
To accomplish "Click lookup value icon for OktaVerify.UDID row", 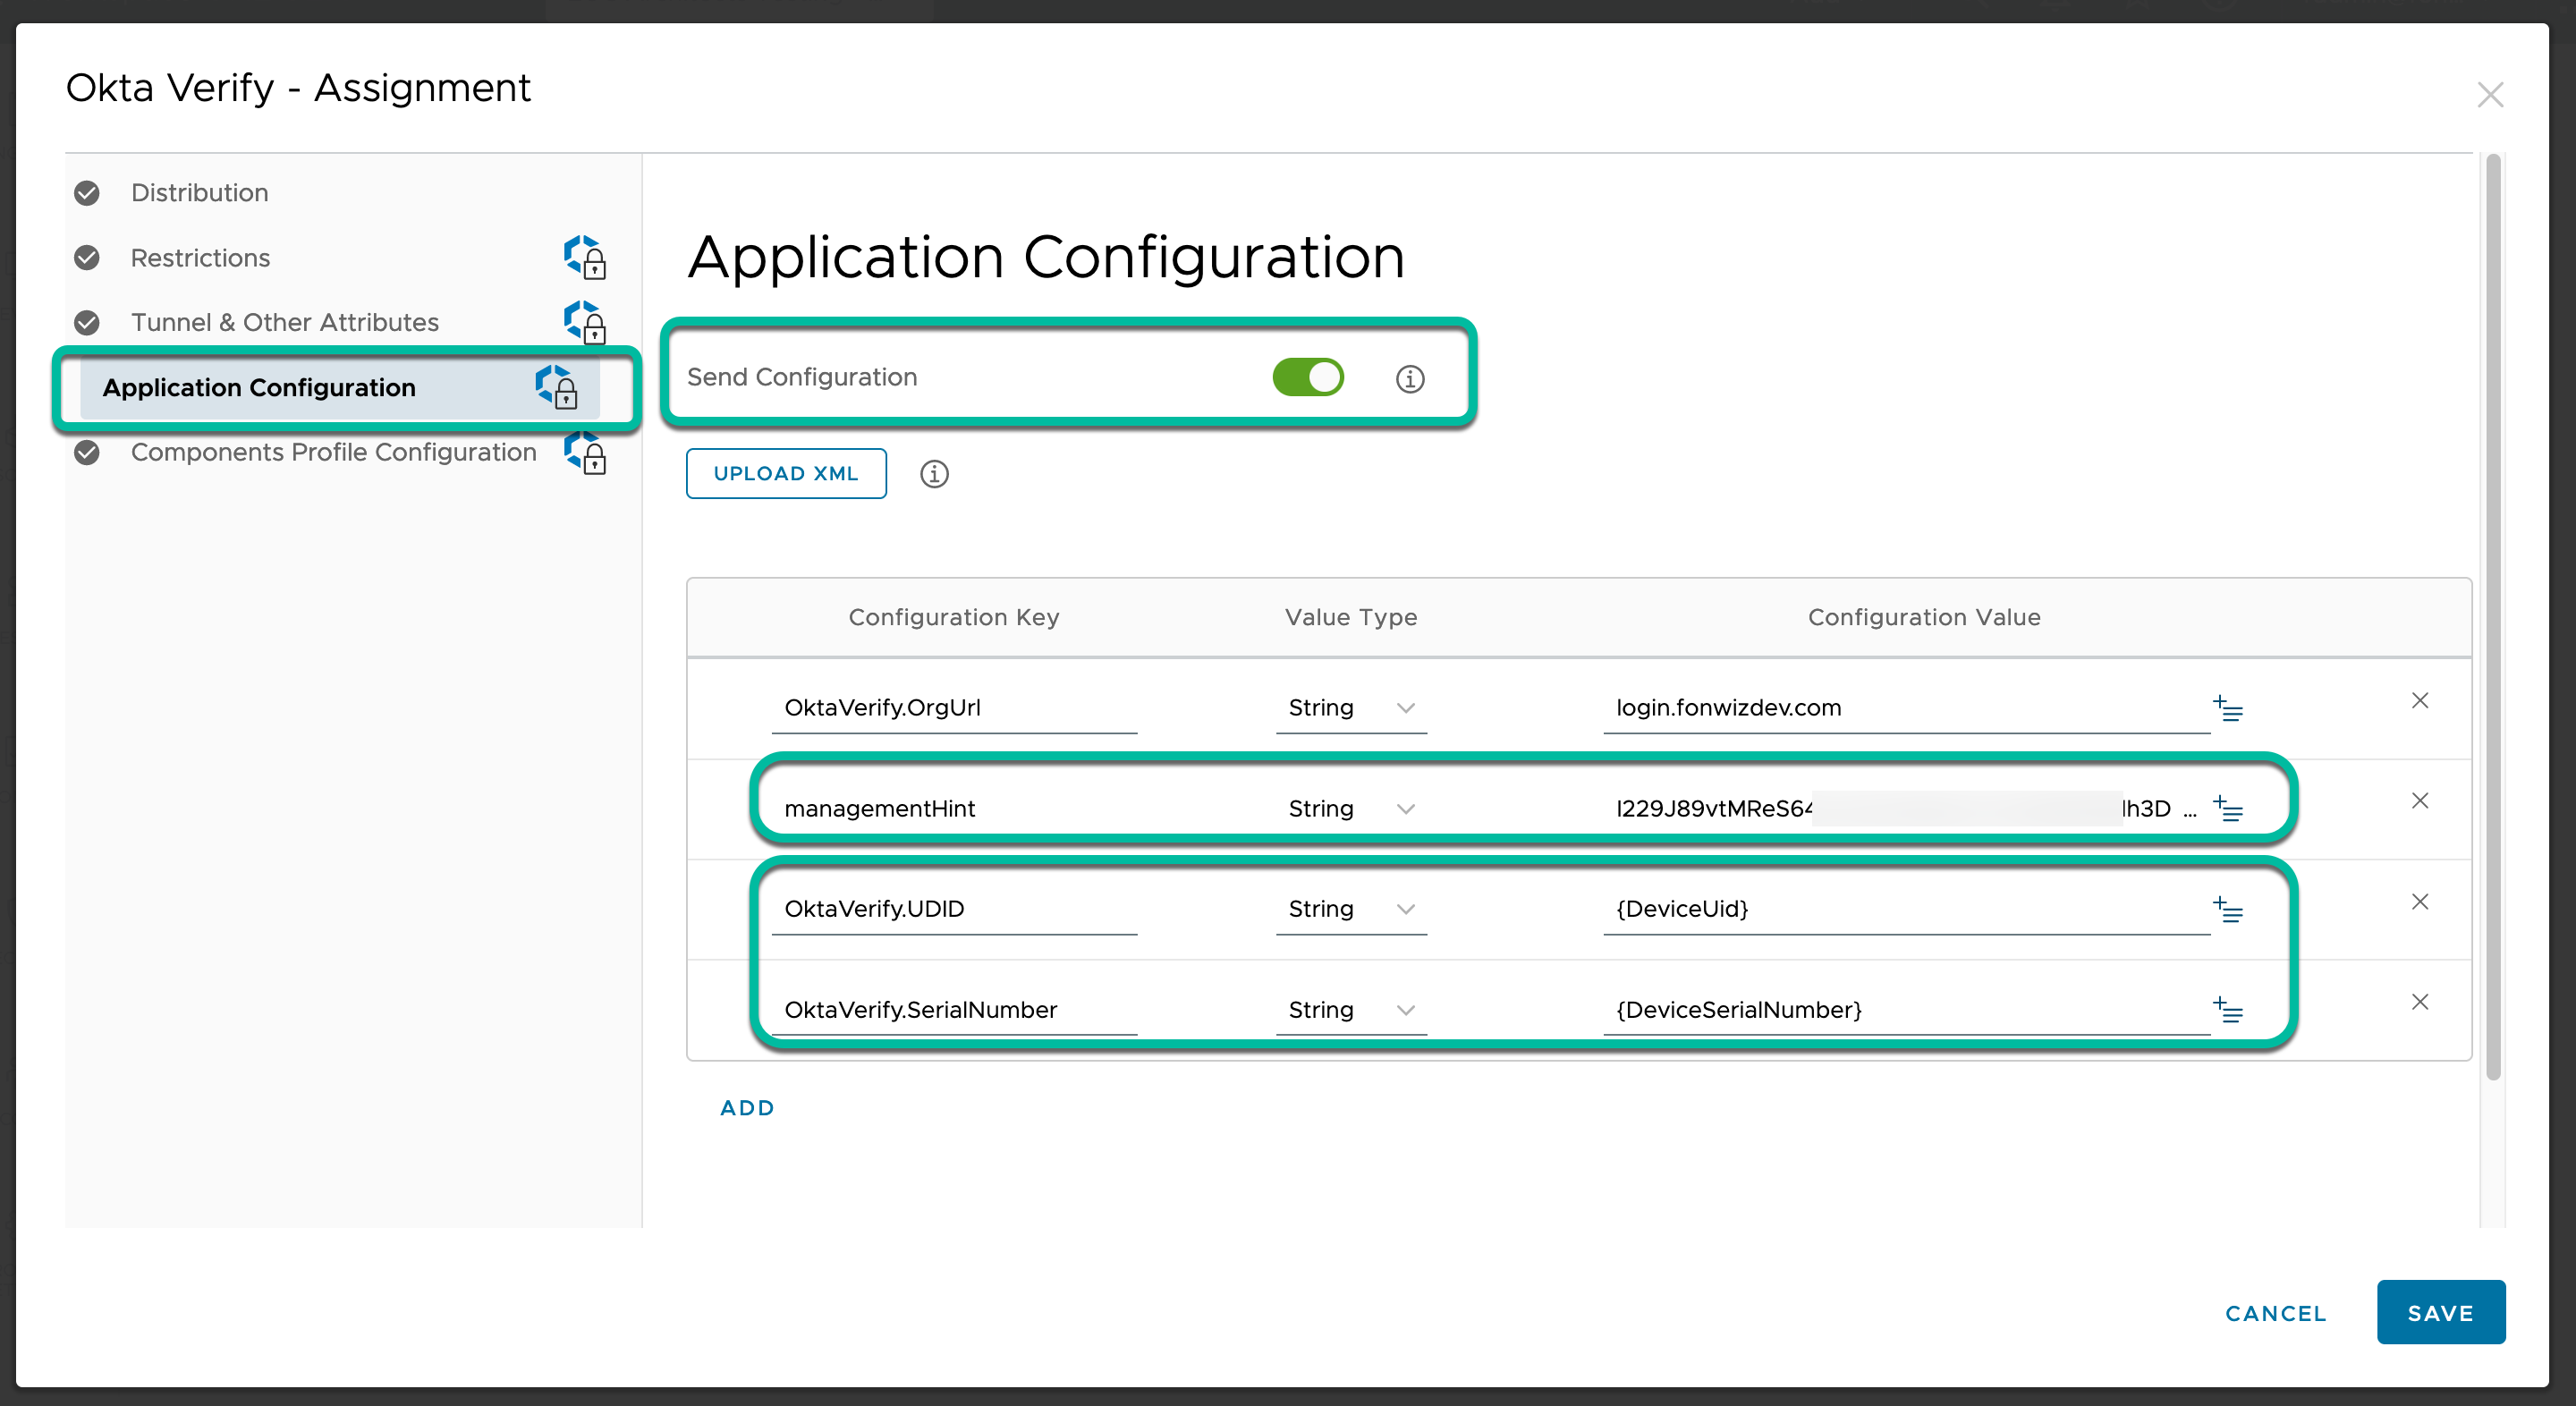I will tap(2227, 909).
